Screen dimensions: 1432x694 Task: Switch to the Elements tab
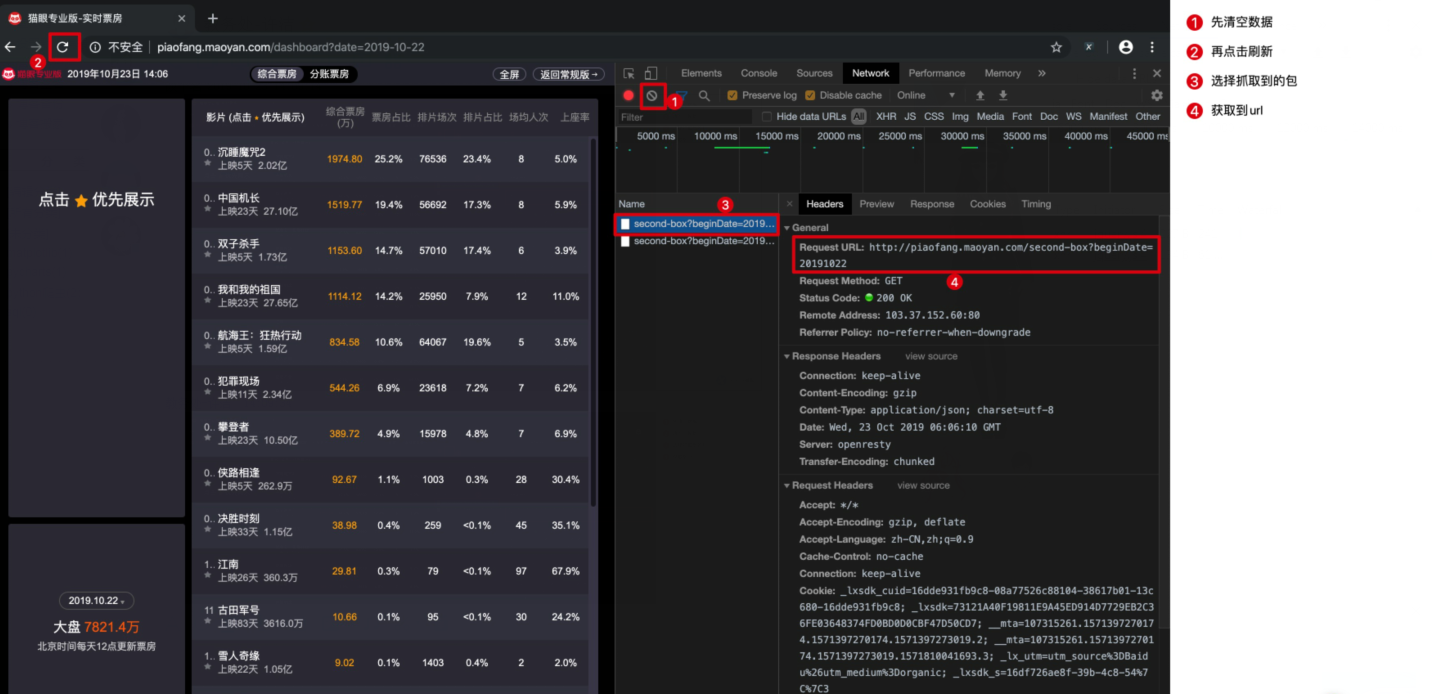pyautogui.click(x=701, y=73)
